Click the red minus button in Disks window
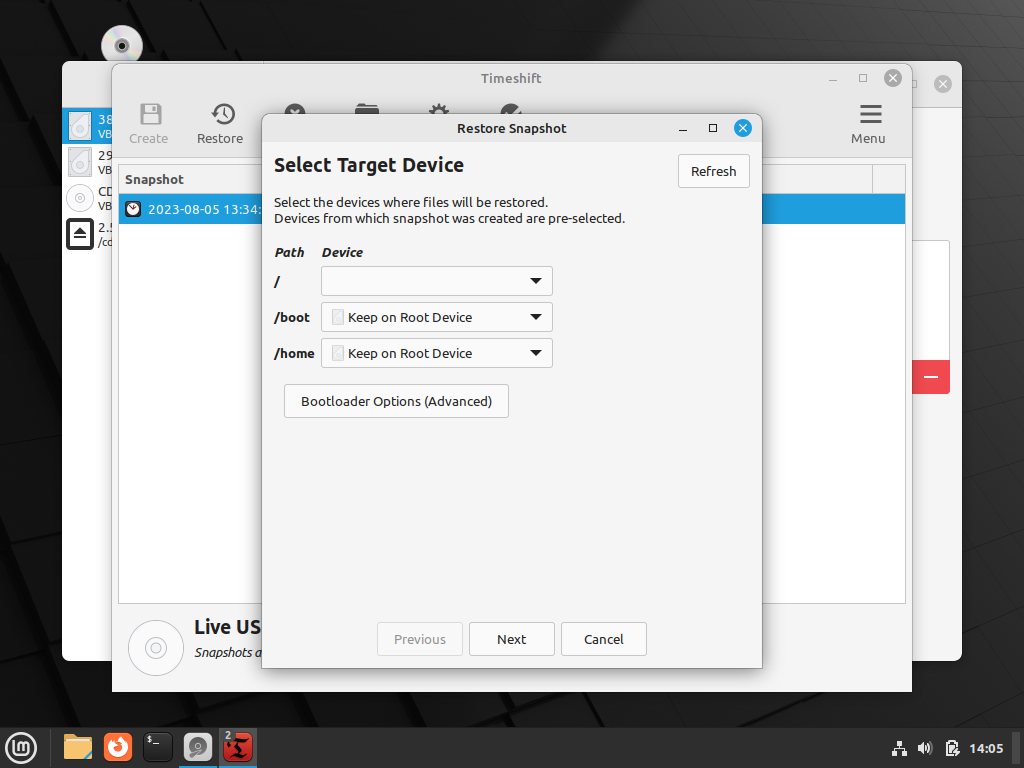This screenshot has width=1024, height=768. [x=931, y=377]
